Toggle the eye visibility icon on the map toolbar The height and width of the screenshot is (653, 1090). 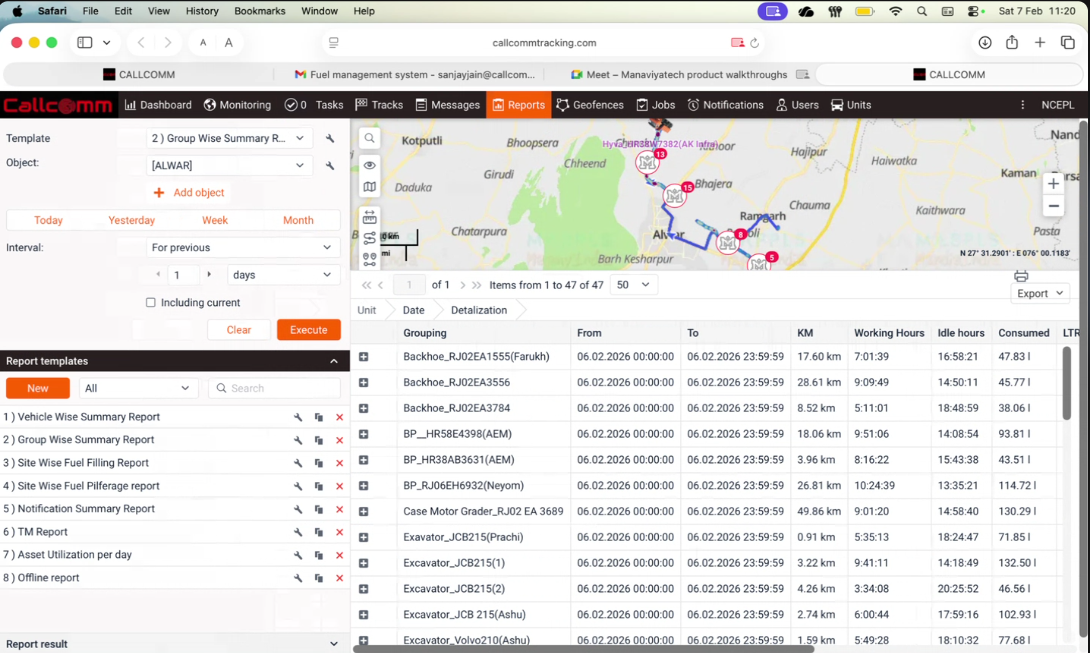369,165
